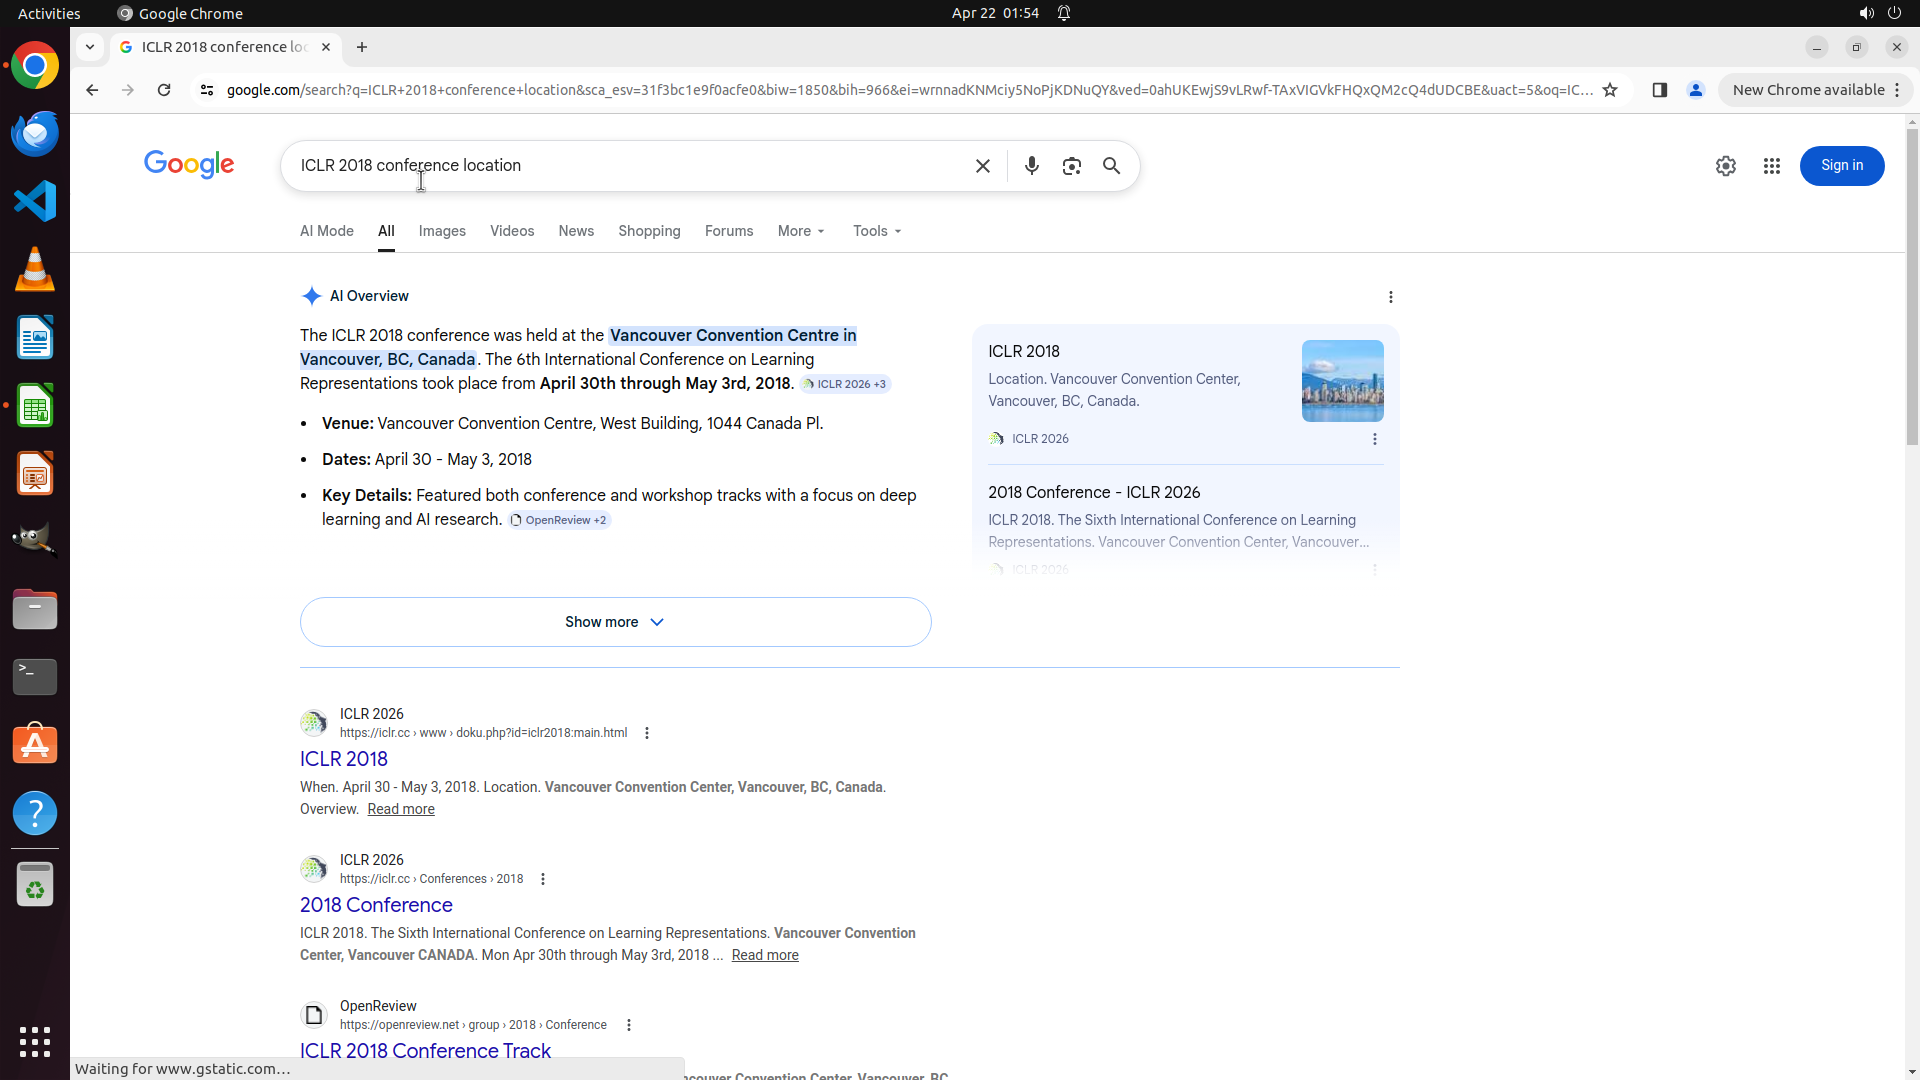
Task: Bookmark this page with star icon
Action: [1609, 90]
